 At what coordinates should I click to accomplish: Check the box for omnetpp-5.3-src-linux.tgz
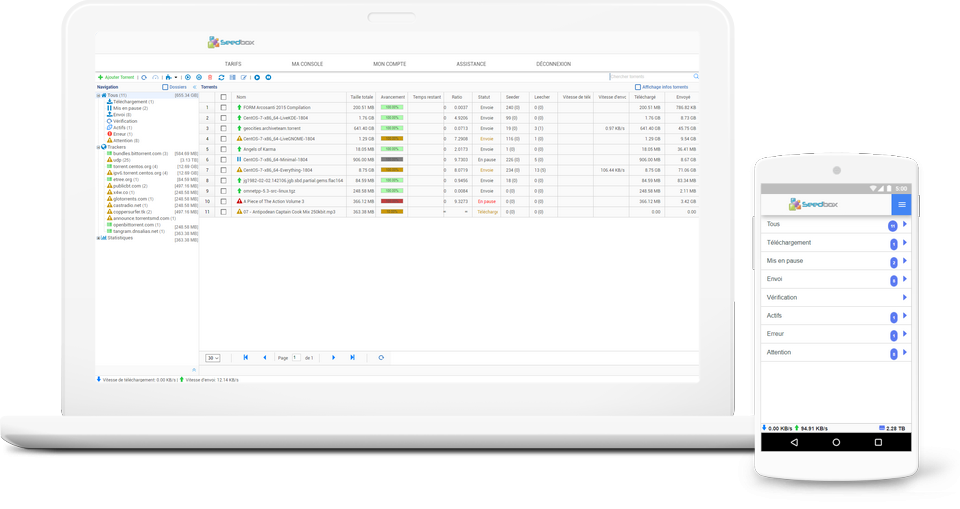point(223,190)
